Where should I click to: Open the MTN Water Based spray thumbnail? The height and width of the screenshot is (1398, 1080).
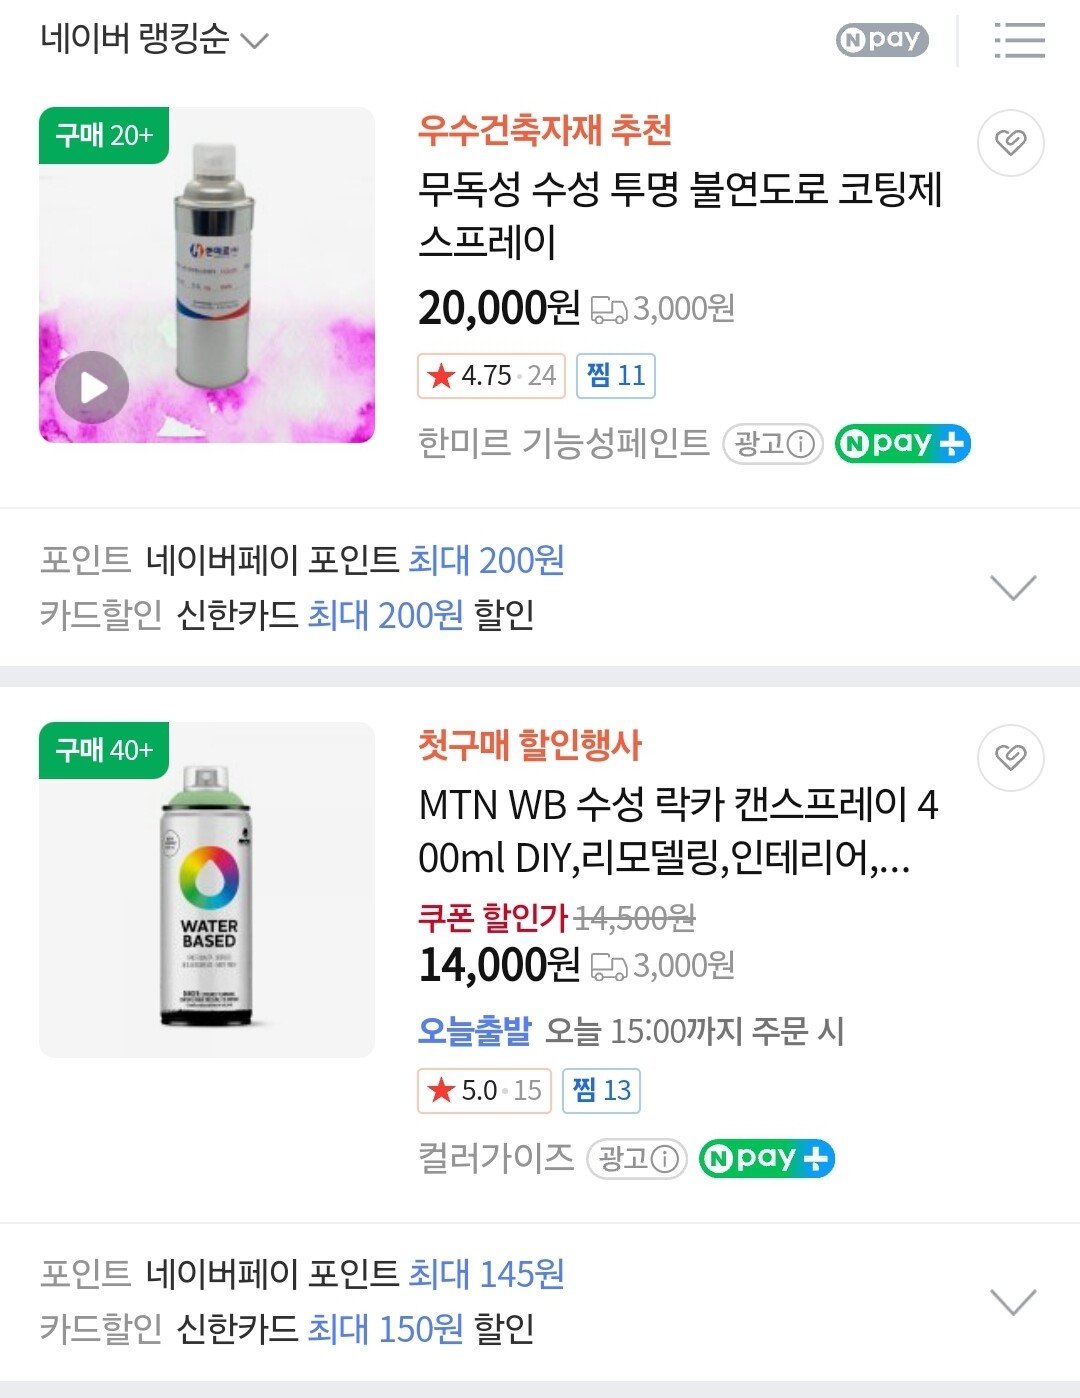point(207,890)
